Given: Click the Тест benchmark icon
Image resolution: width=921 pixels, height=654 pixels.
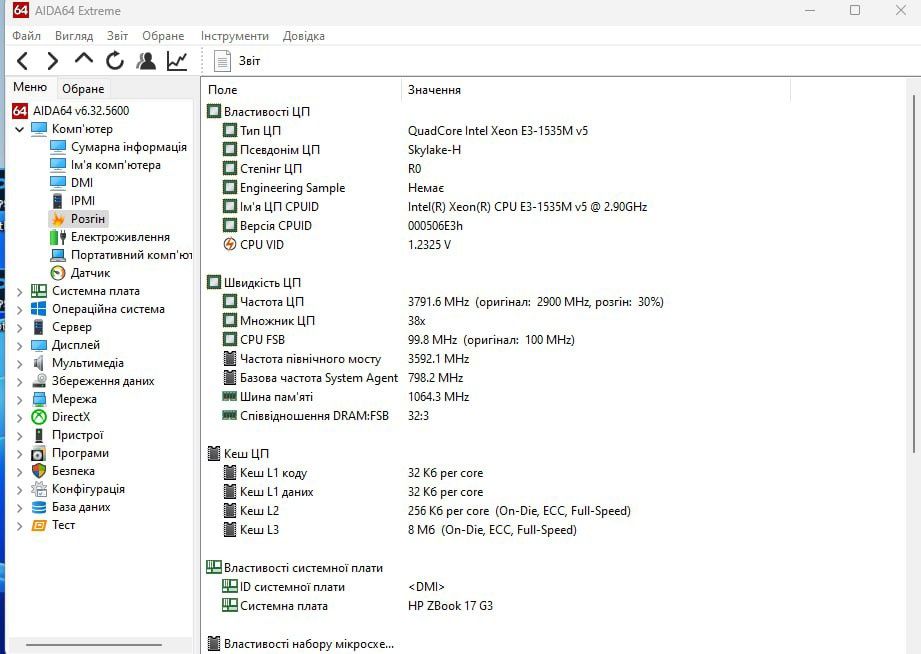Looking at the screenshot, I should click(39, 525).
